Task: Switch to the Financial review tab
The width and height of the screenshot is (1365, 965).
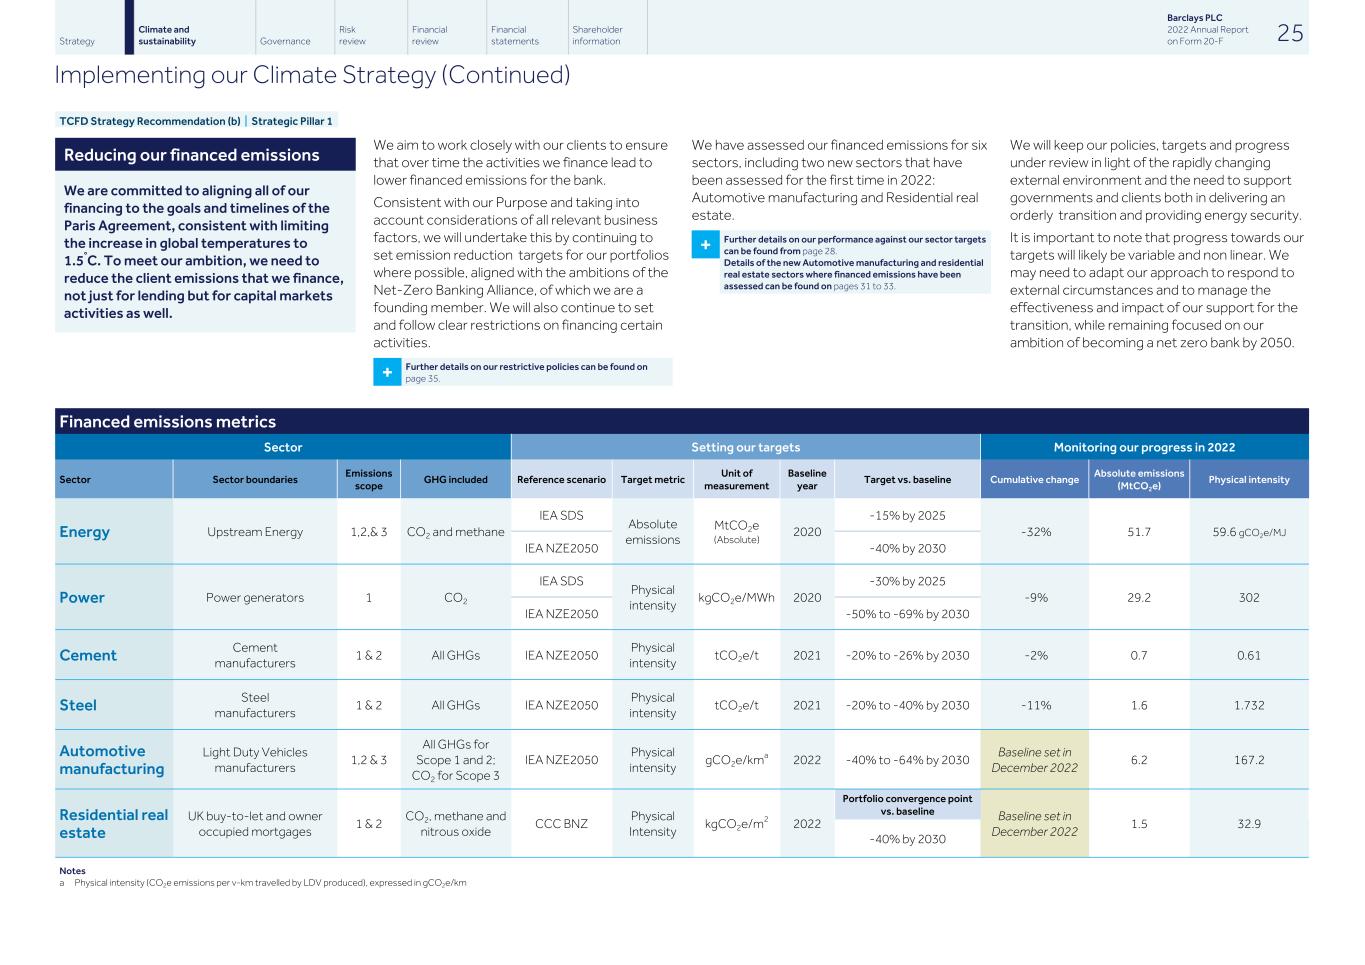Action: [429, 36]
